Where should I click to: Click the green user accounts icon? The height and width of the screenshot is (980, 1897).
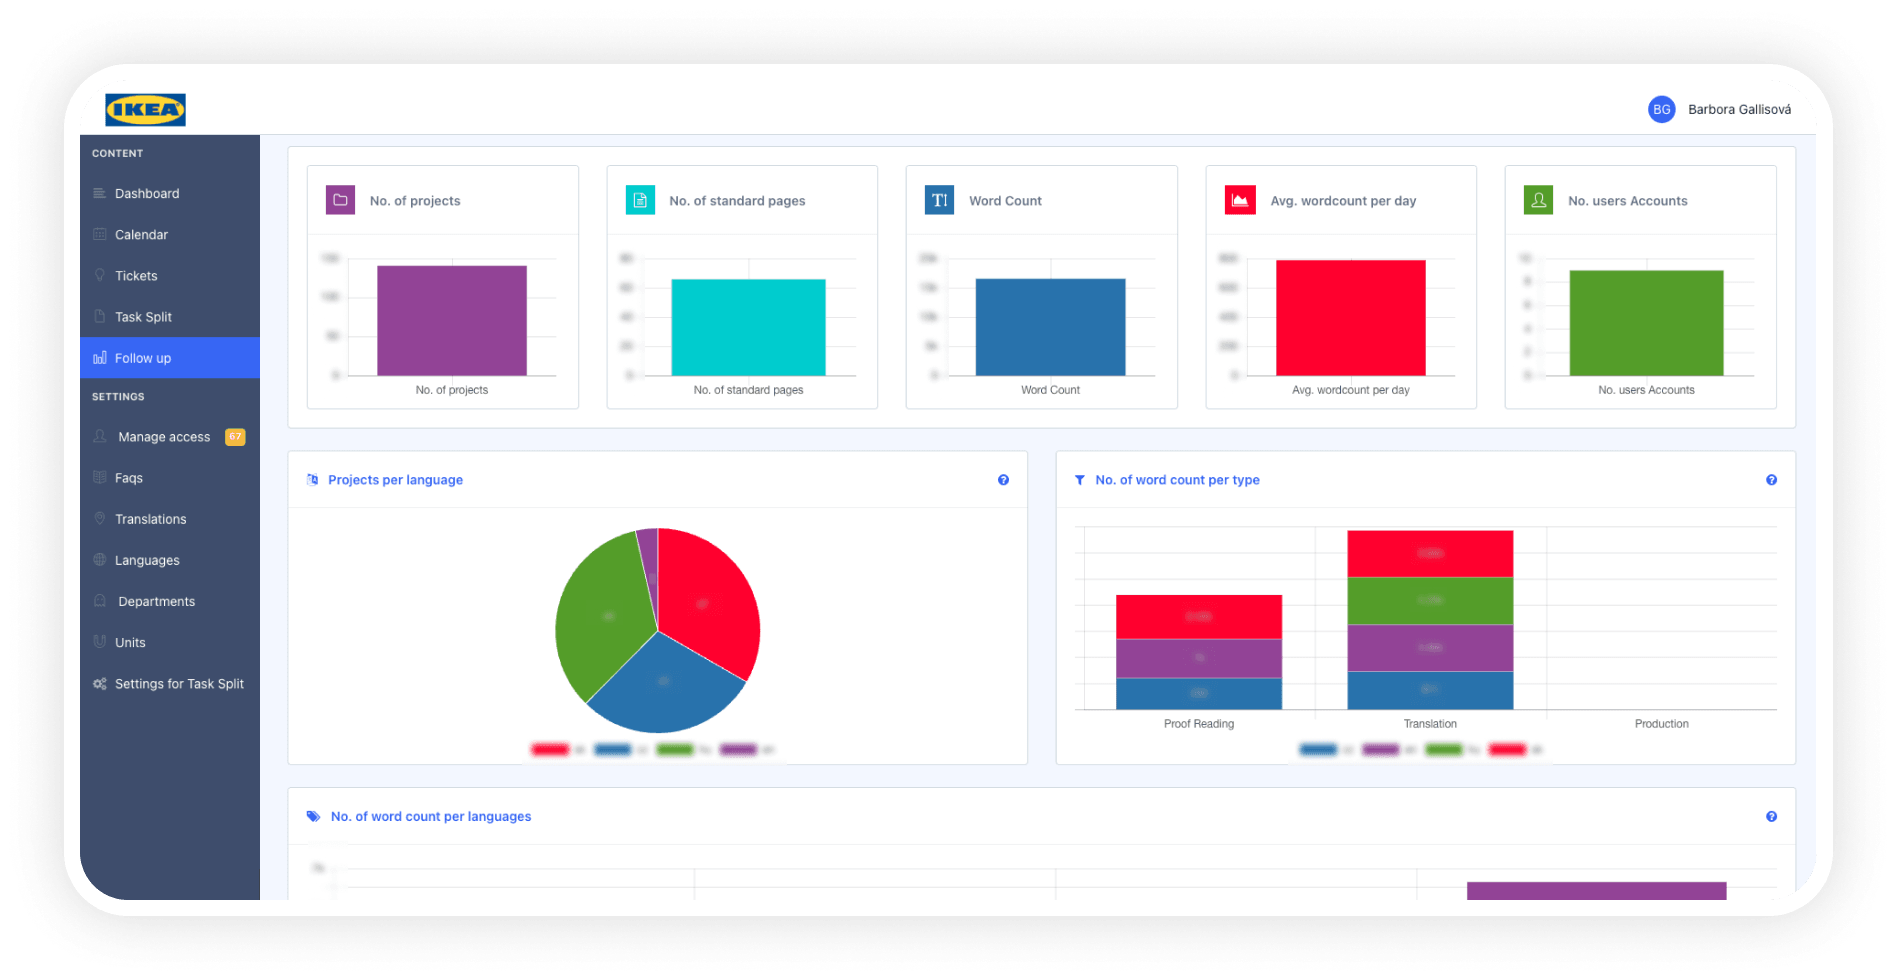click(1538, 200)
